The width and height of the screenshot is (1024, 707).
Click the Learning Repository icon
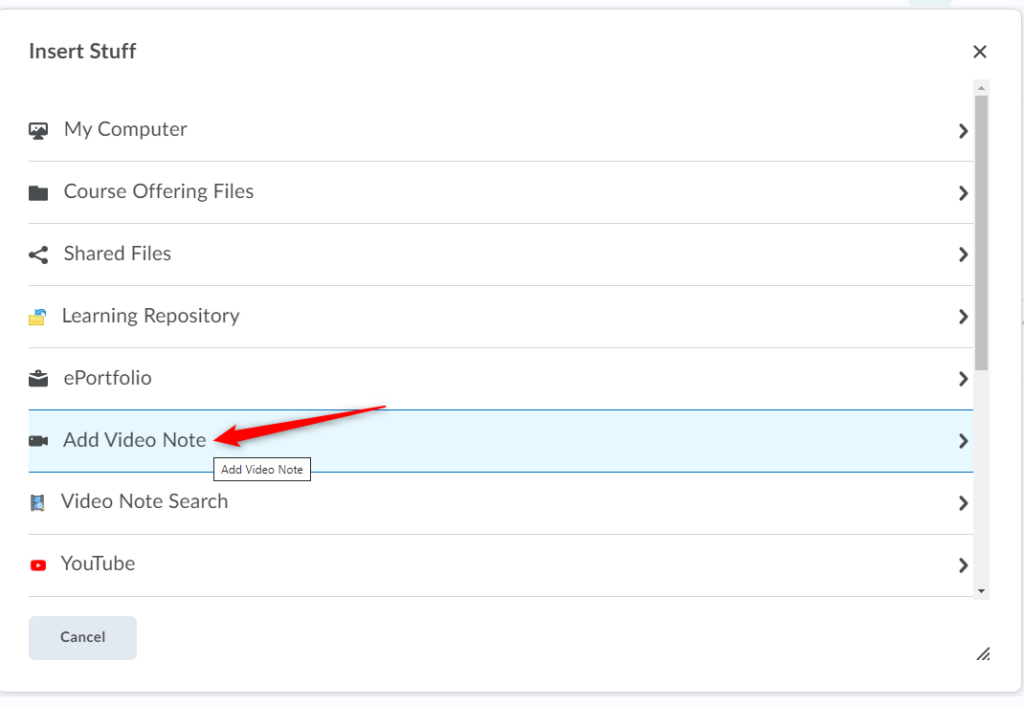37,318
